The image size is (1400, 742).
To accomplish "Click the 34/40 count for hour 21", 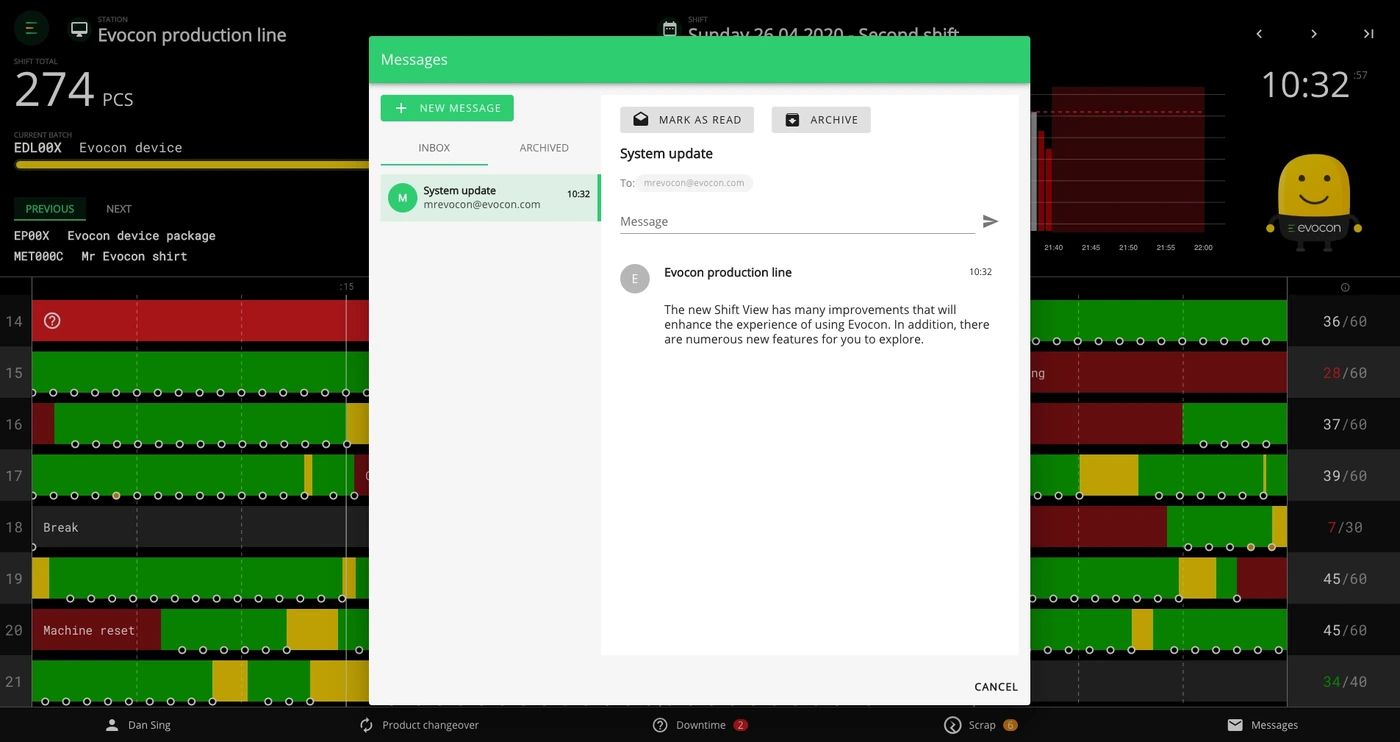I will click(x=1344, y=682).
